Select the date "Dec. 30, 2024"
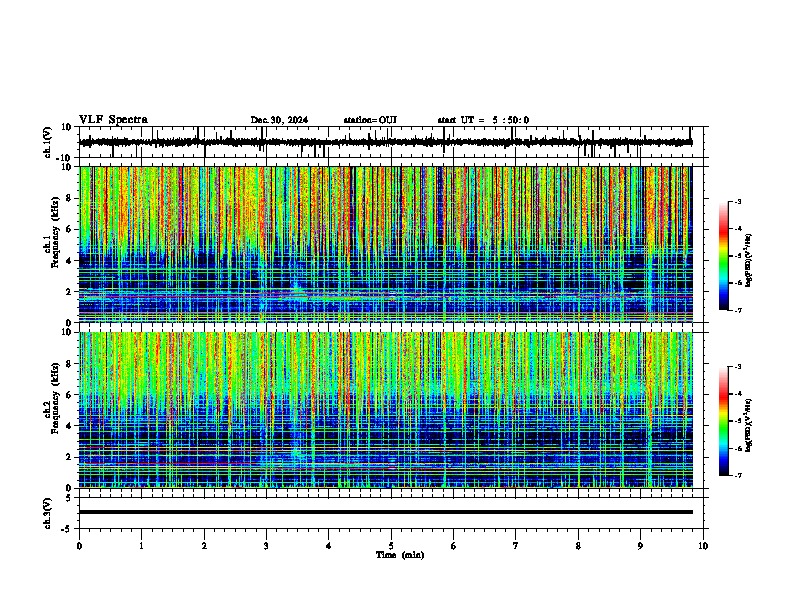792x612 pixels. coord(279,120)
